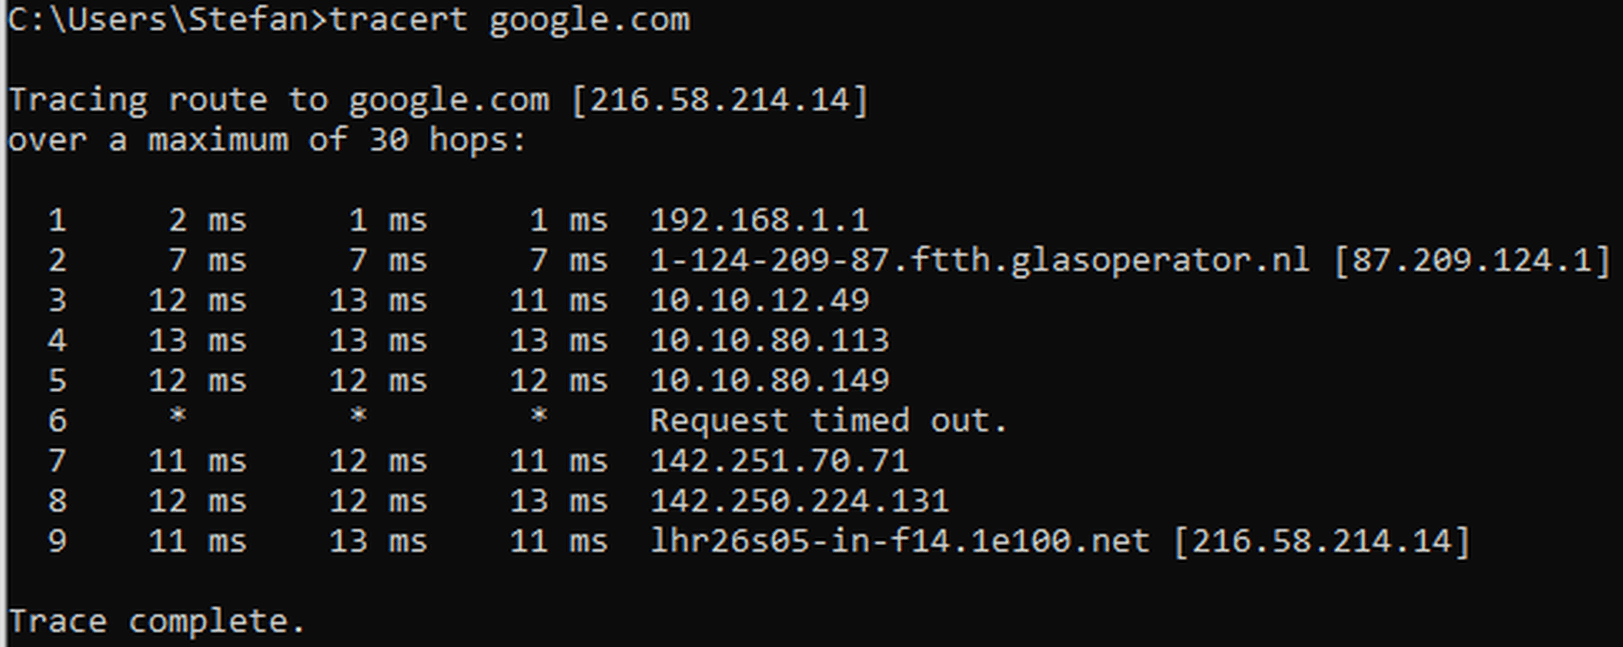Click the prompt path C:\Users\Stefan
The height and width of the screenshot is (647, 1623).
158,20
